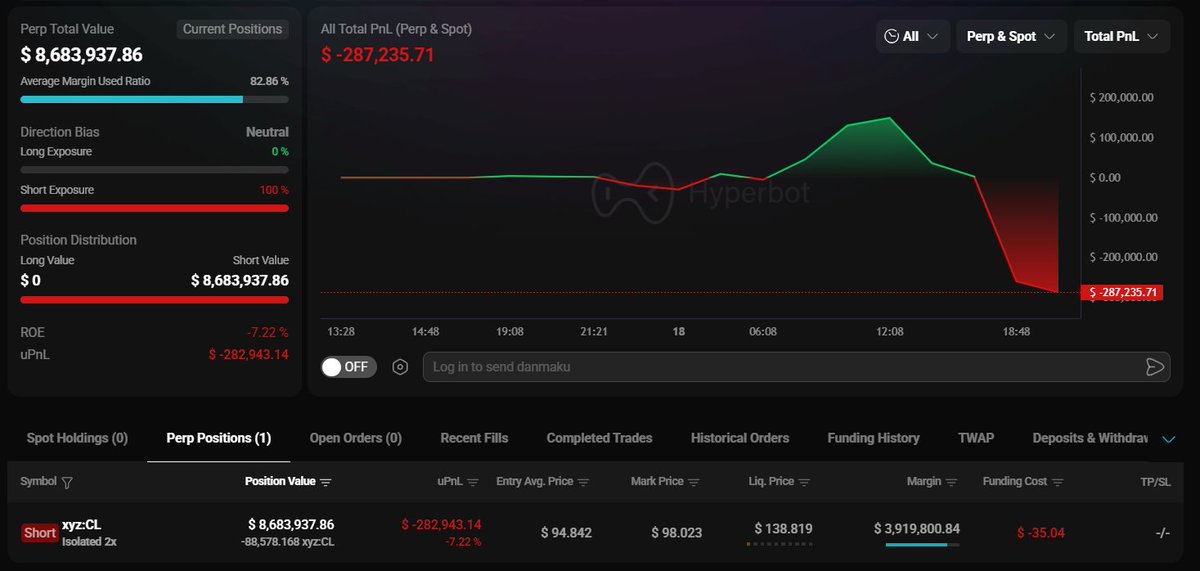Open the Open Orders (0) tab
This screenshot has width=1200, height=571.
[x=356, y=438]
